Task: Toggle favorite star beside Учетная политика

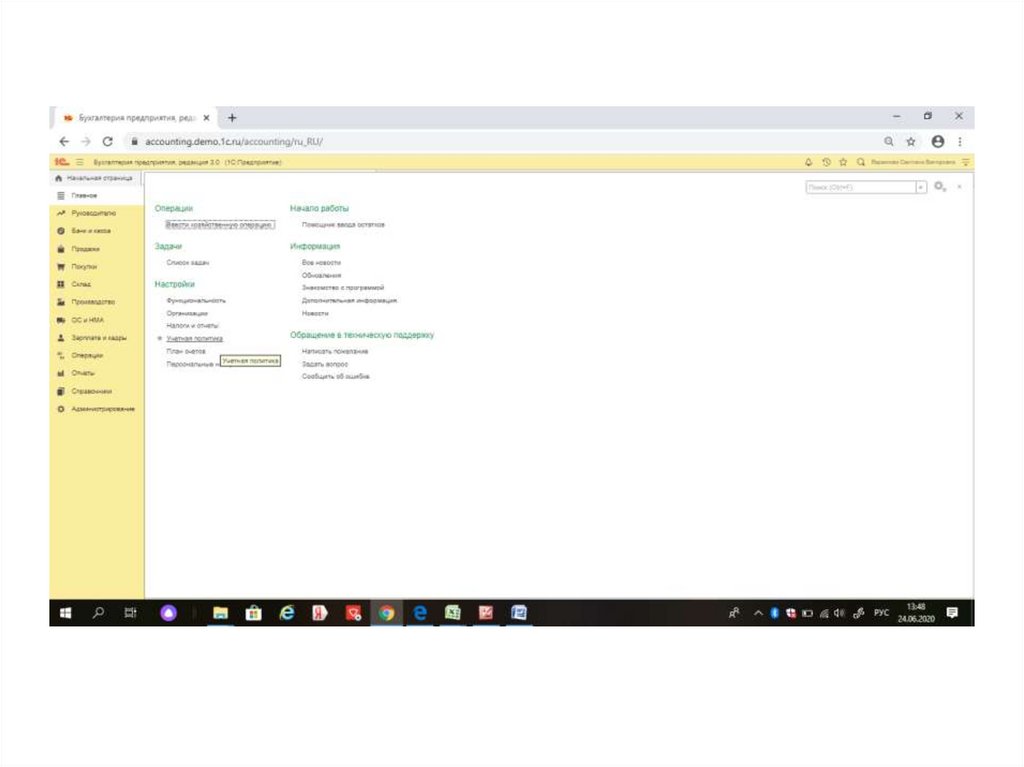Action: 160,338
